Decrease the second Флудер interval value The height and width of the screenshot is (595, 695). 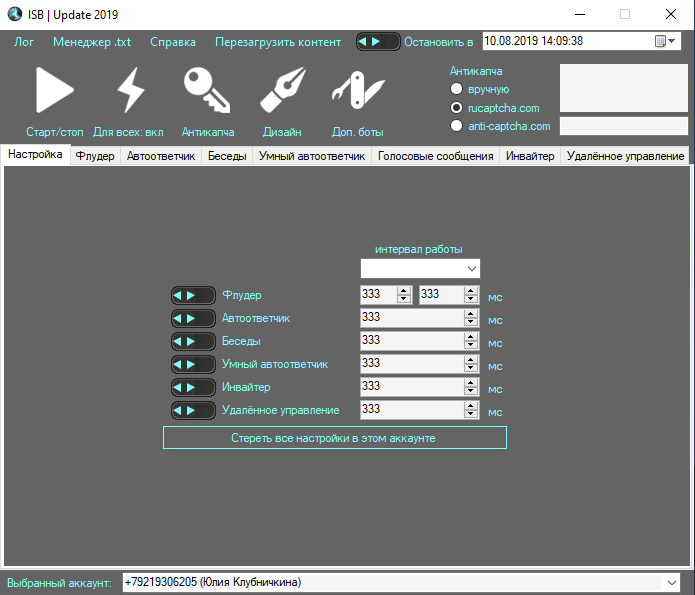pos(471,299)
